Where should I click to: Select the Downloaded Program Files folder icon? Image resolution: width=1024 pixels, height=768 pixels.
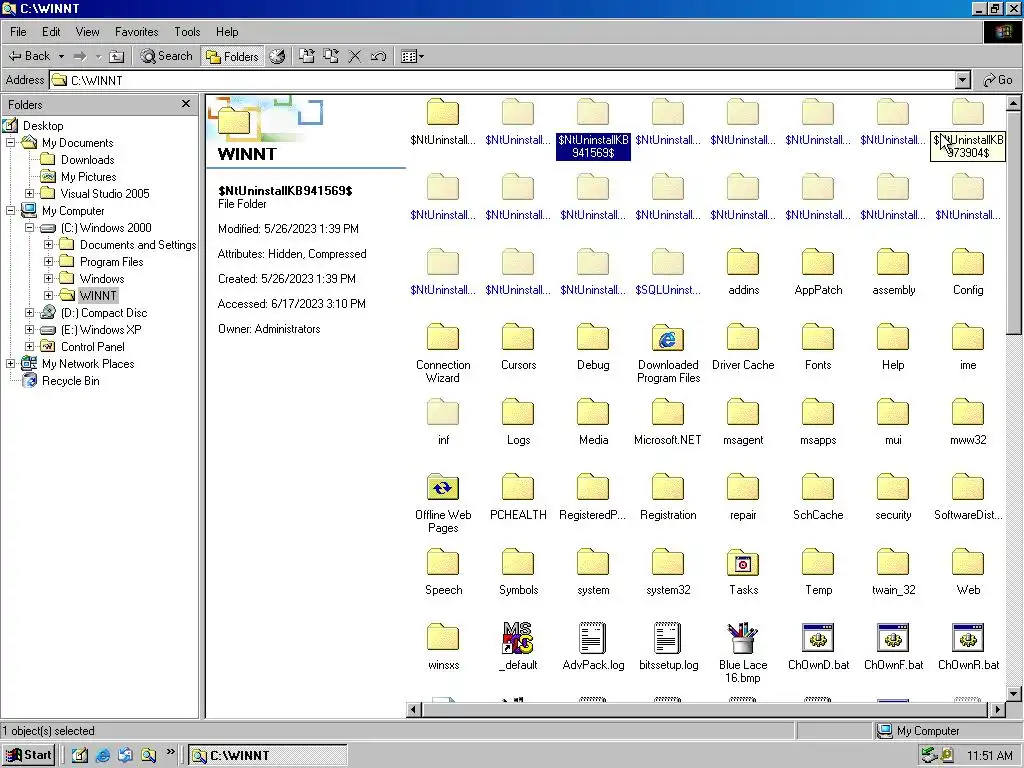tap(667, 338)
